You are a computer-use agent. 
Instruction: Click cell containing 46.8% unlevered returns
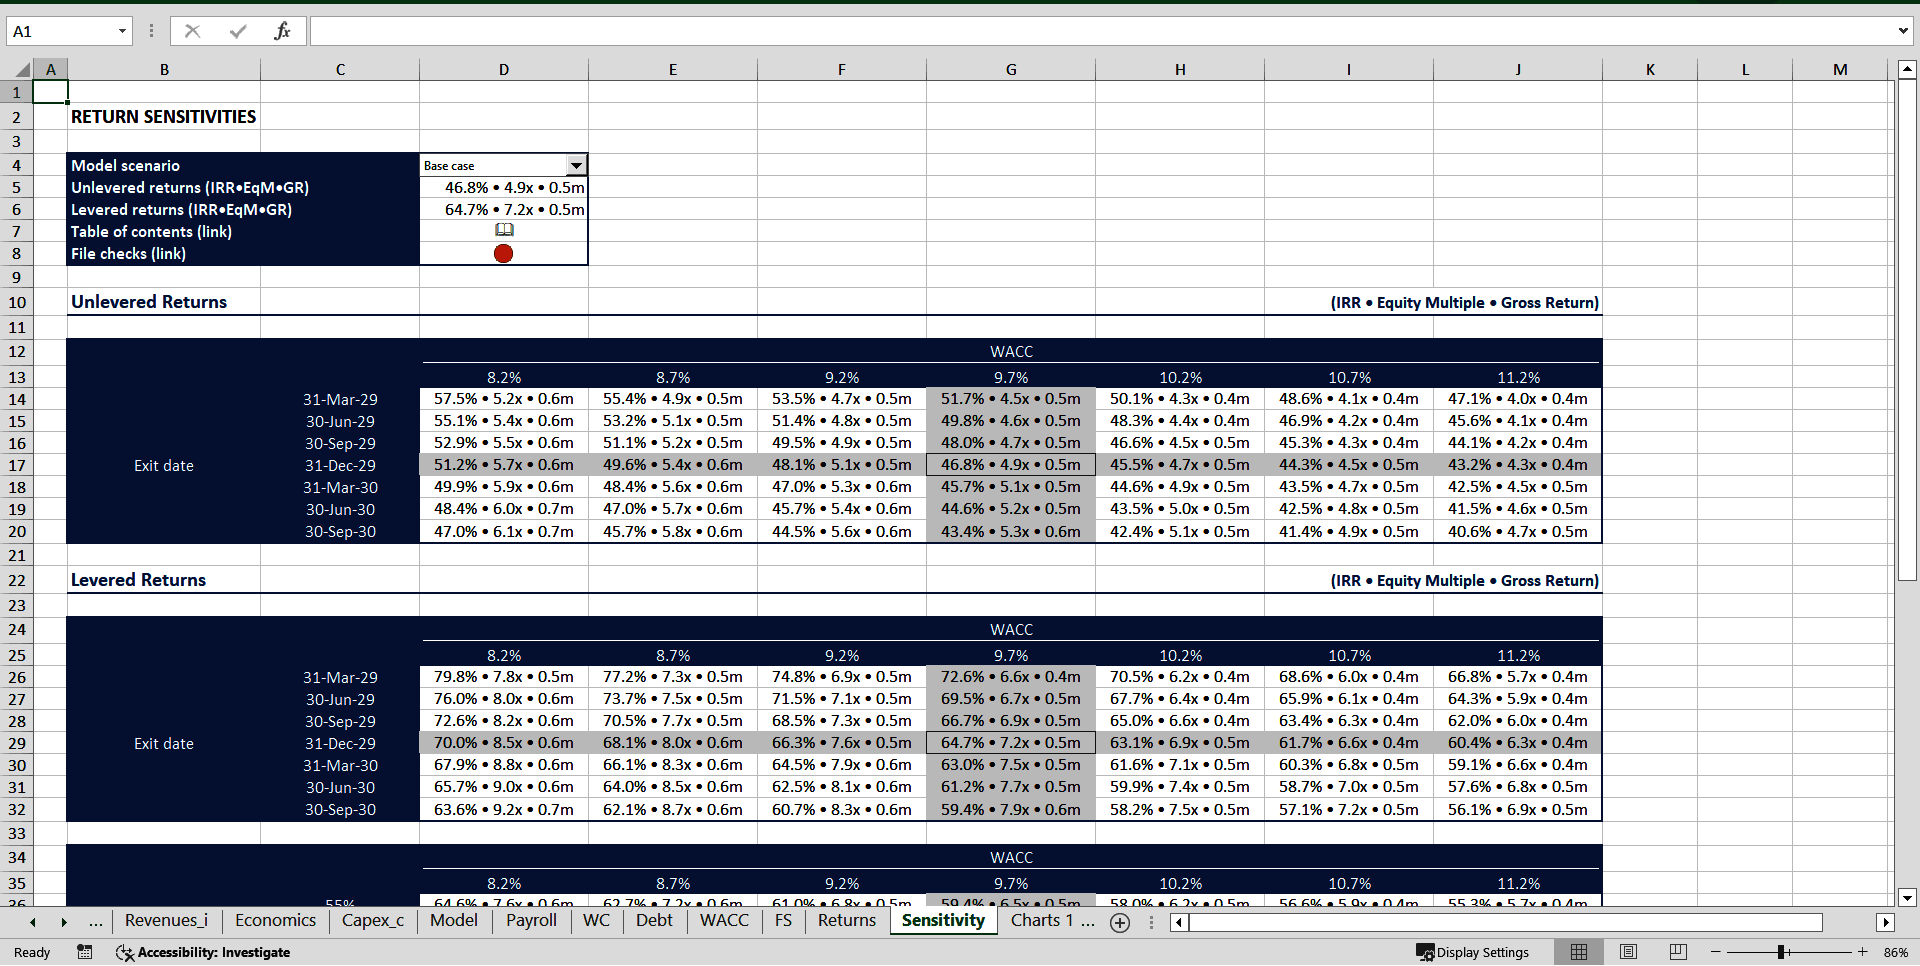(x=504, y=187)
